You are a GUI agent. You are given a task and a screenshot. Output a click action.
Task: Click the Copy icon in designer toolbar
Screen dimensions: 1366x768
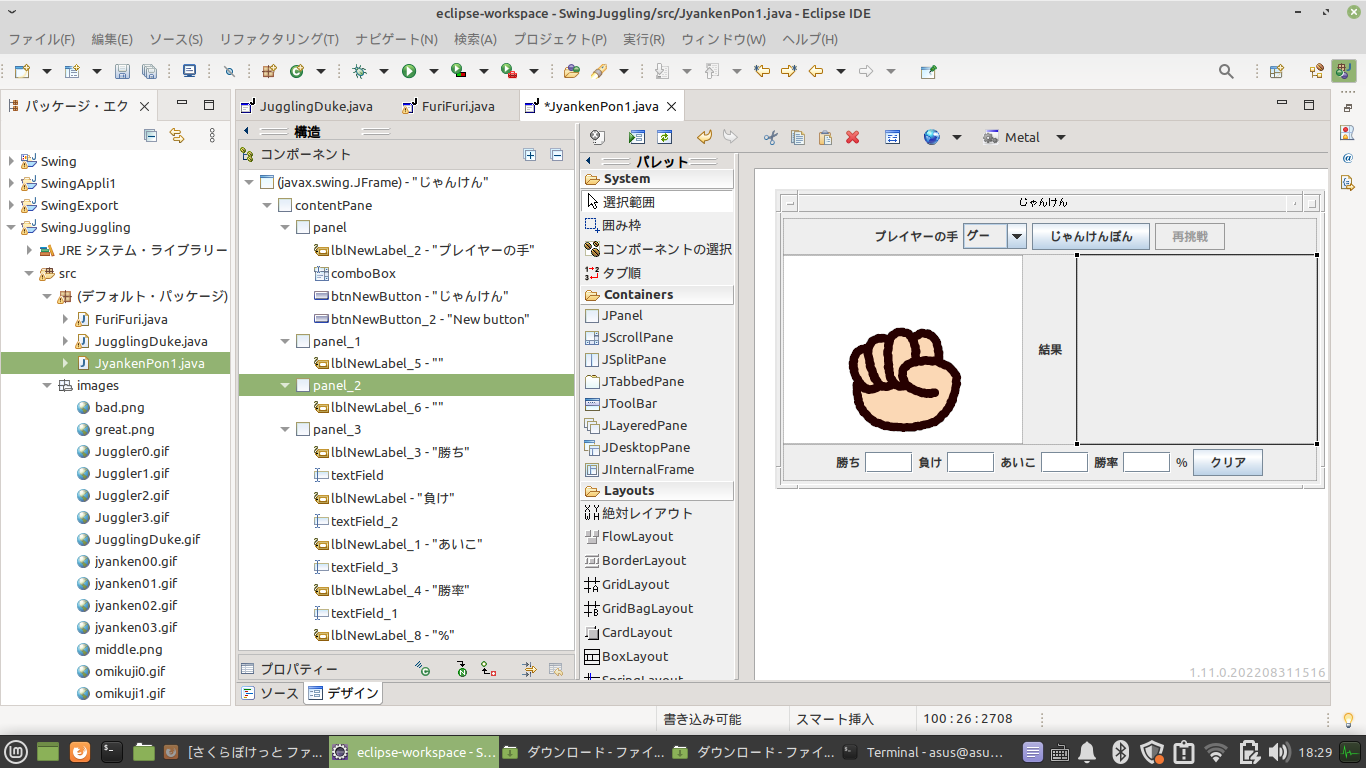(797, 137)
